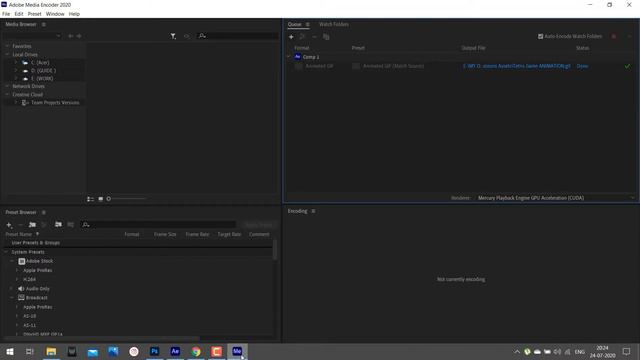Open Media Browser recent directories dropdown

[32, 36]
